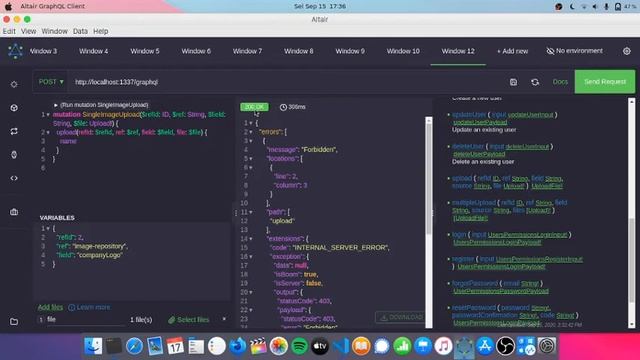The image size is (640, 360).
Task: Collapse result line 14 extensions object
Action: 251,239
